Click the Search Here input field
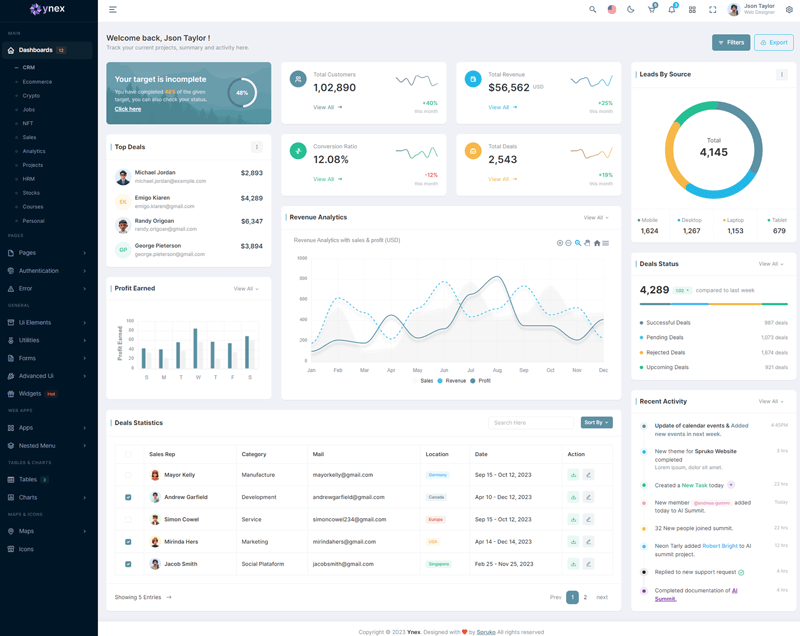 pos(531,423)
